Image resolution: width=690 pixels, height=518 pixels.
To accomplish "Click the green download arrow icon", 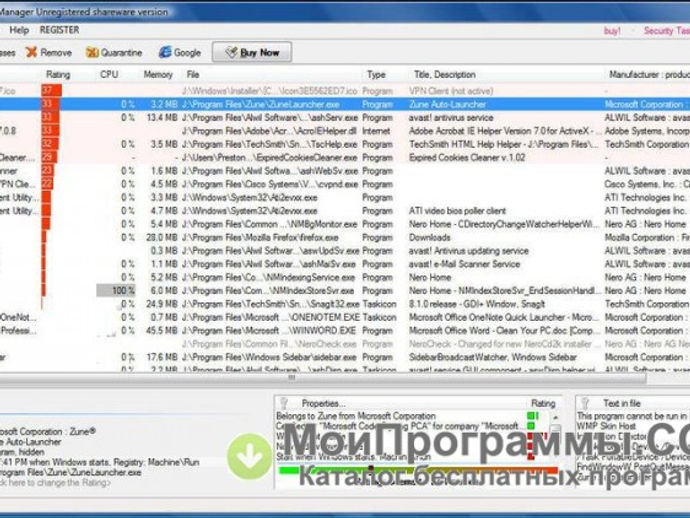I will pyautogui.click(x=250, y=456).
